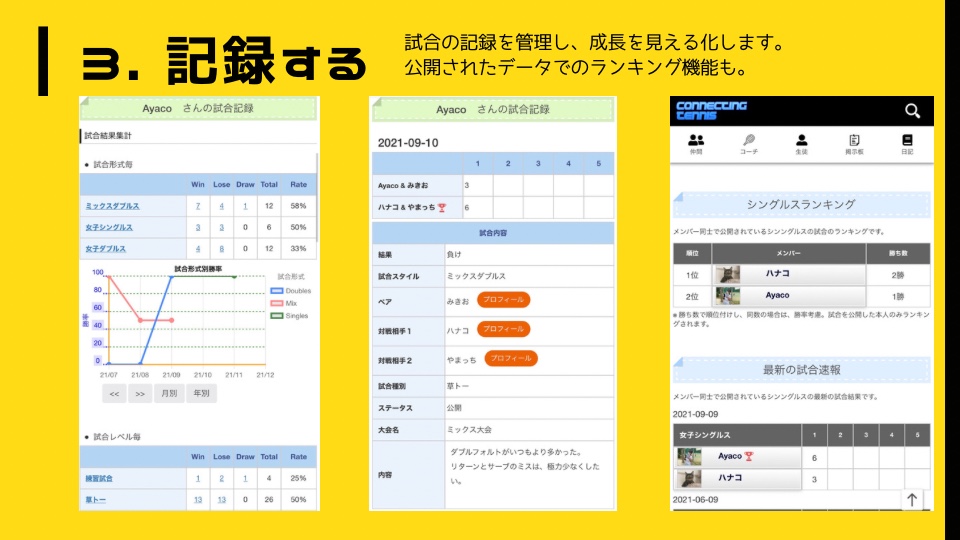Open ミックスダブルス match type link
Image resolution: width=960 pixels, height=540 pixels.
pyautogui.click(x=112, y=206)
